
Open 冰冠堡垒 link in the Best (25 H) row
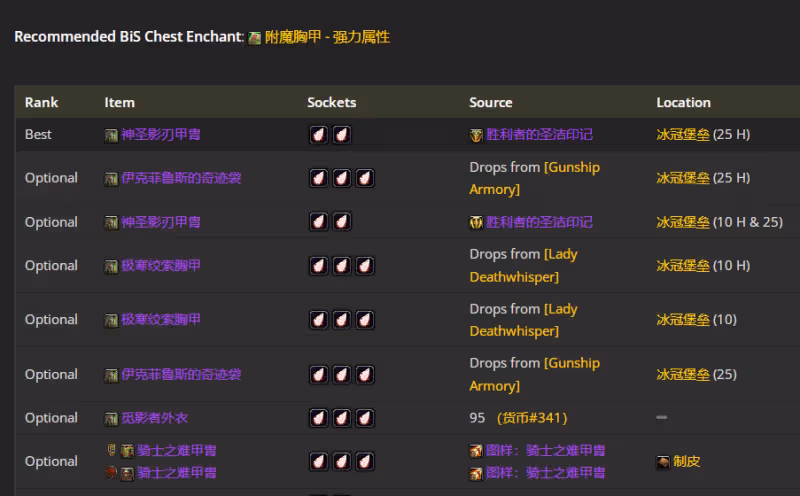coord(683,135)
